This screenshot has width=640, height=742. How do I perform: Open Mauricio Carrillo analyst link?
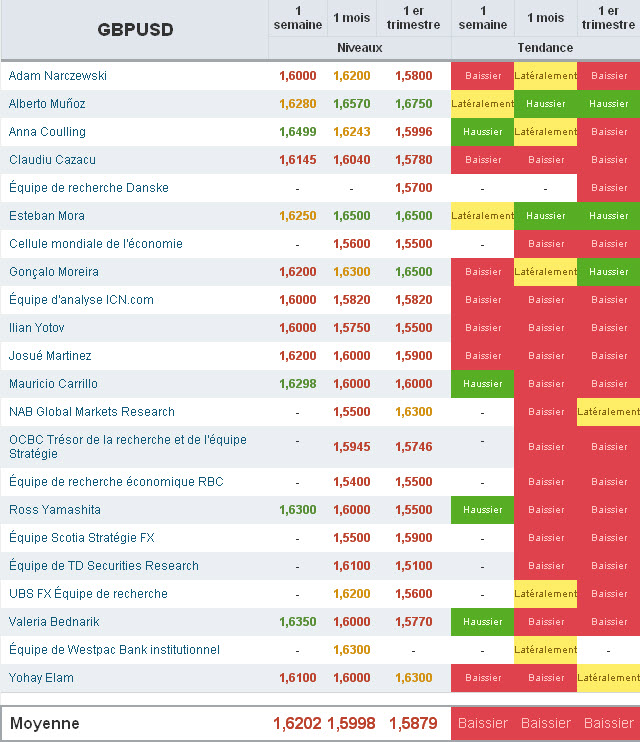click(x=53, y=383)
